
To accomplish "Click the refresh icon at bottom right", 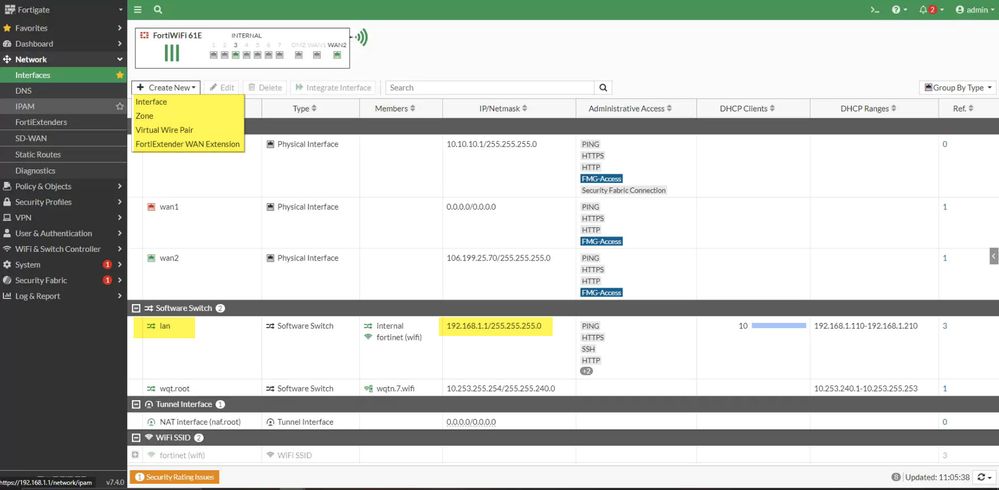I will click(x=982, y=477).
